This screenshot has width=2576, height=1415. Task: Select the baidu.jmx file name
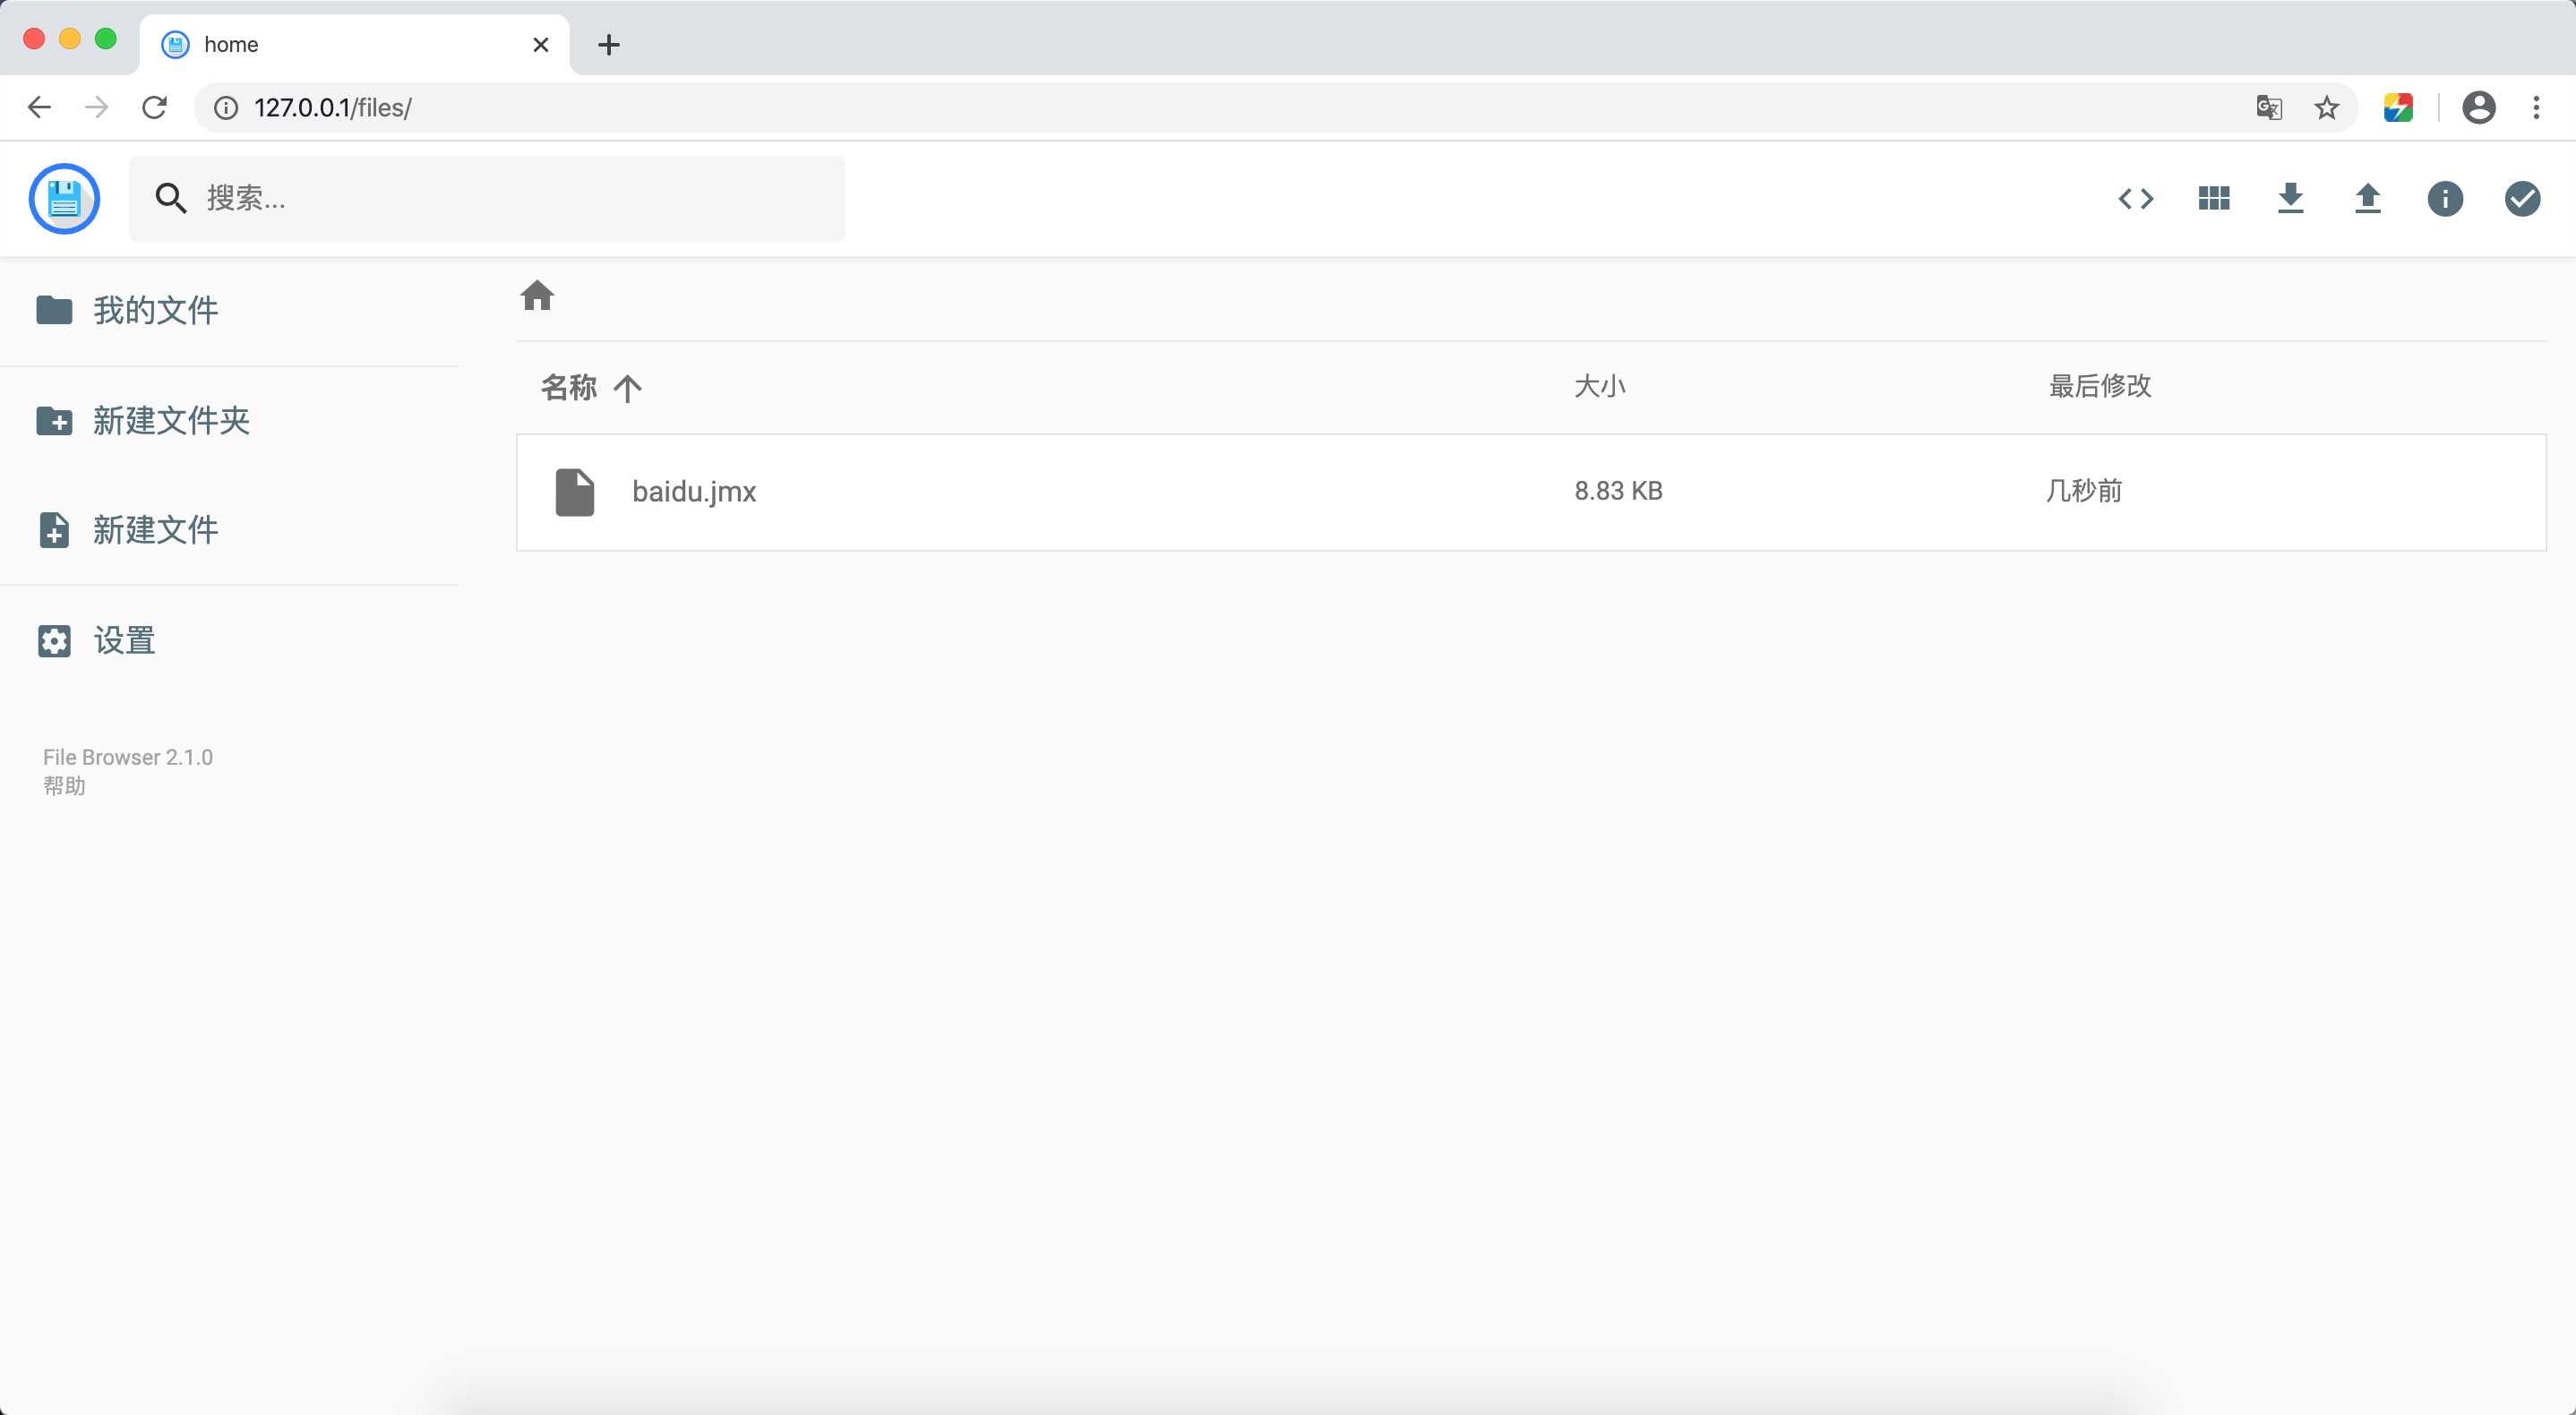[694, 491]
